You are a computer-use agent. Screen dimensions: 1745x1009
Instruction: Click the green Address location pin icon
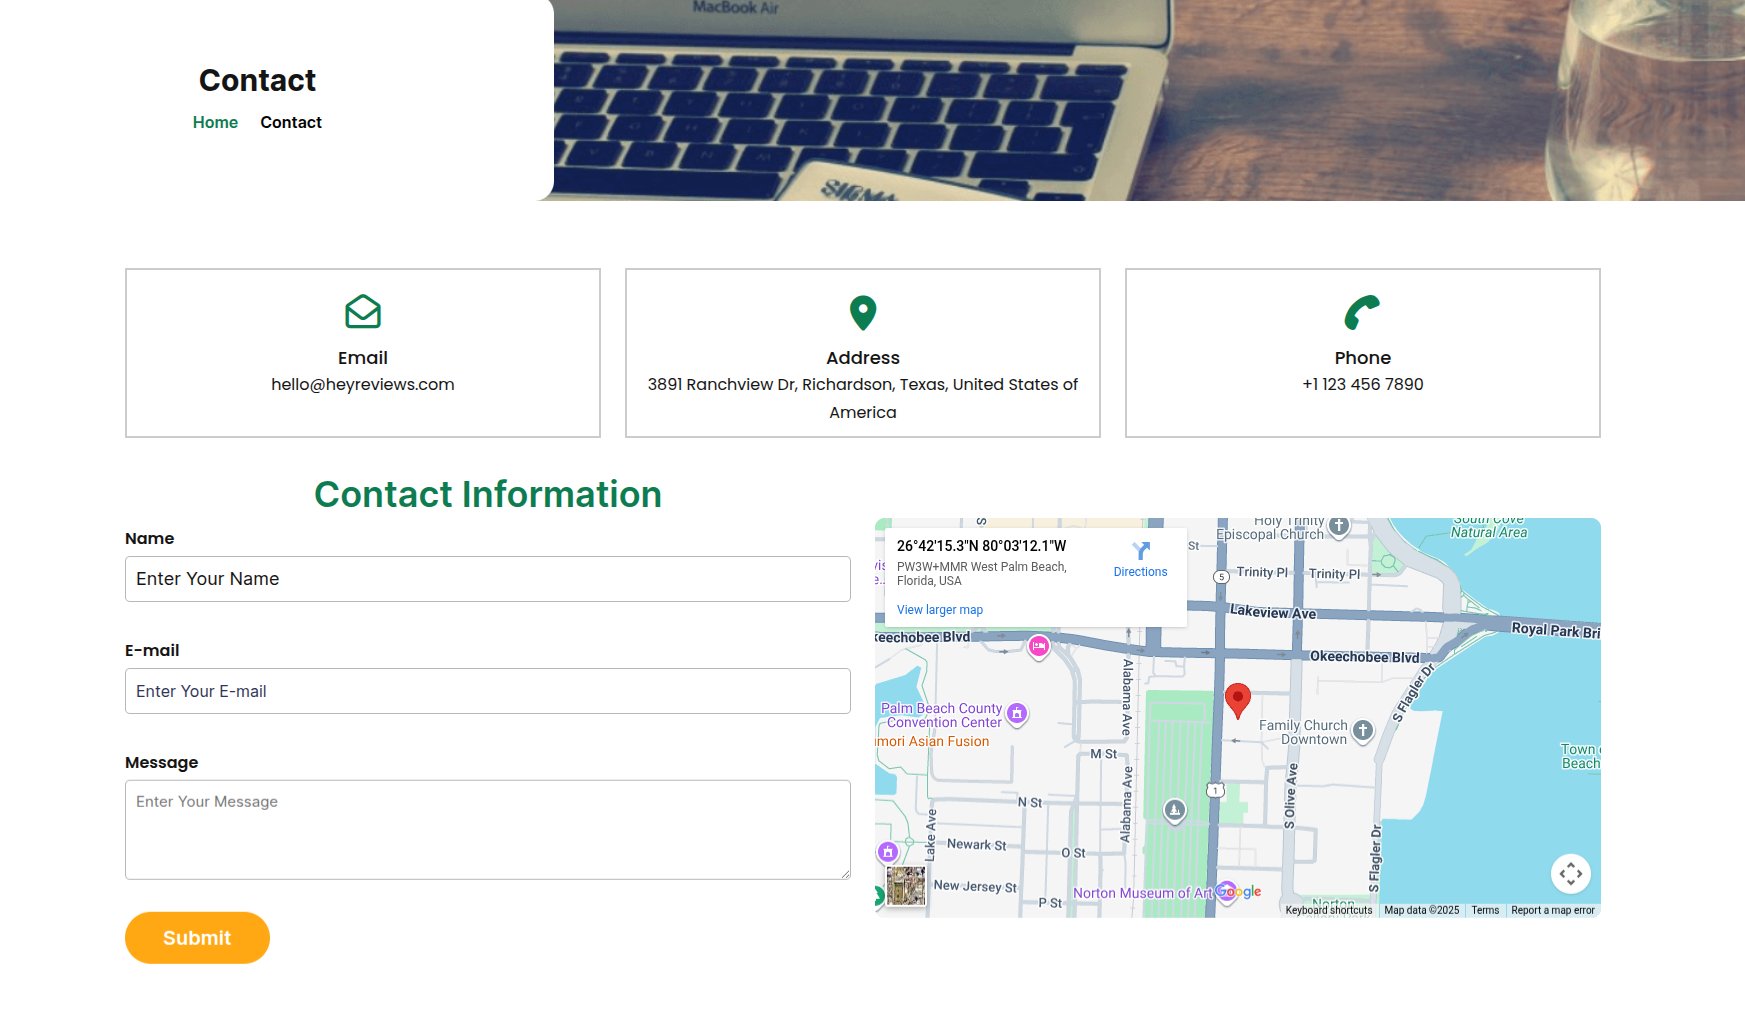(x=863, y=312)
